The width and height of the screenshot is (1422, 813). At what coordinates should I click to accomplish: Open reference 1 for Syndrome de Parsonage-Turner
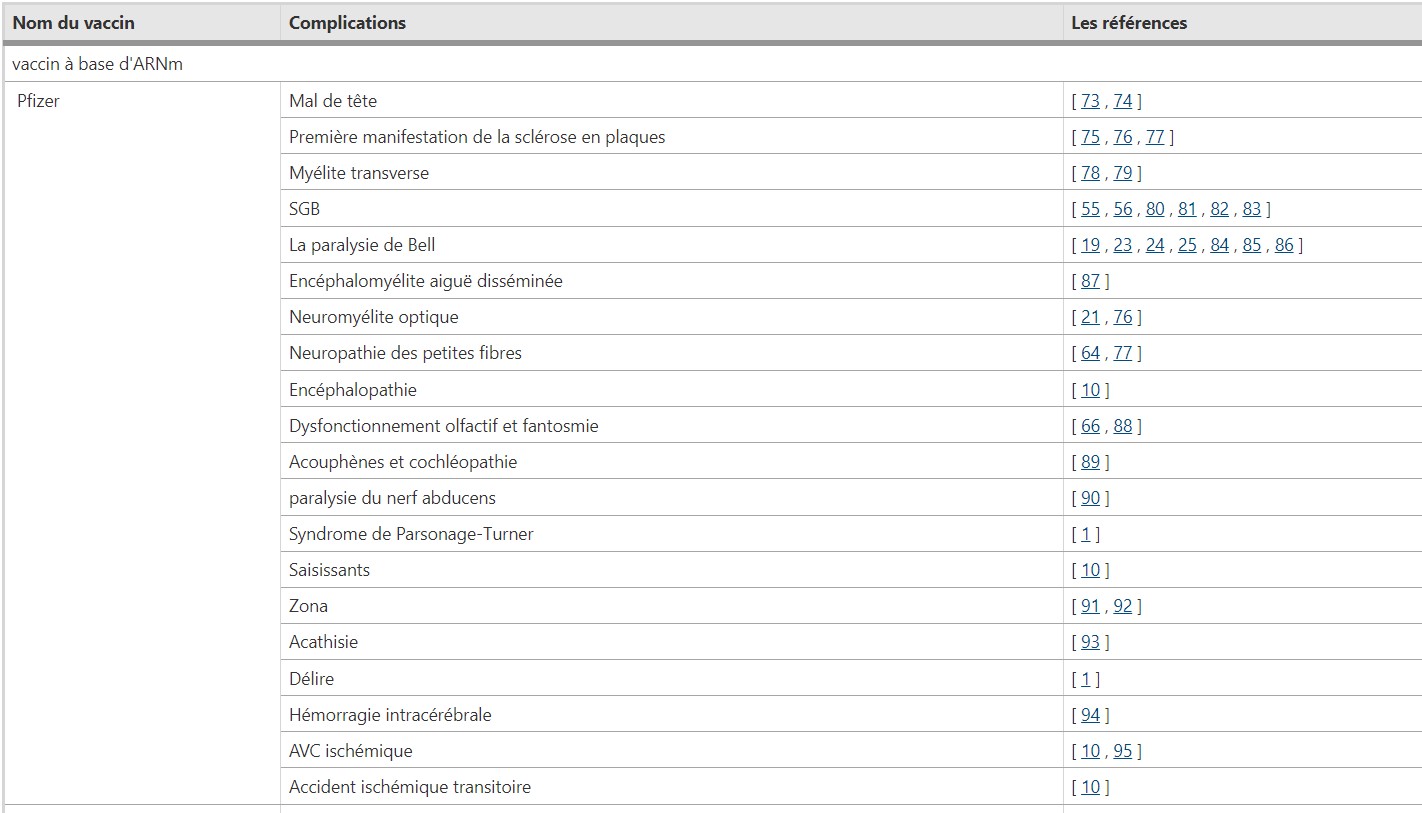click(1086, 534)
